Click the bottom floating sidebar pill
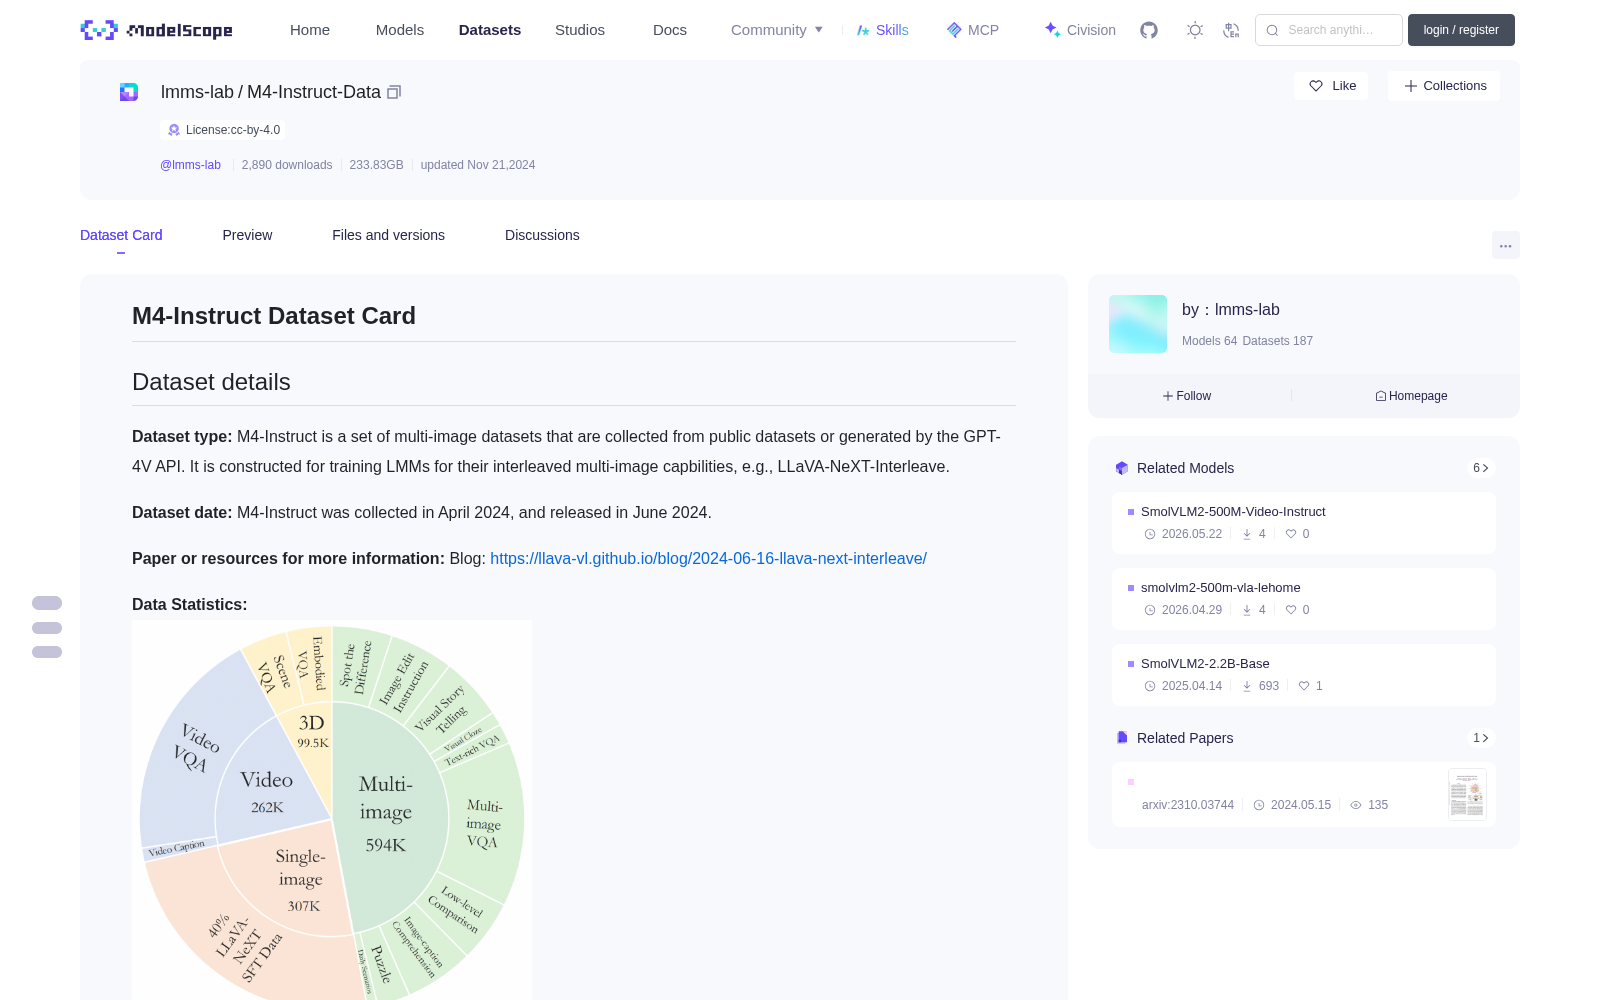Image resolution: width=1600 pixels, height=1000 pixels. point(47,652)
